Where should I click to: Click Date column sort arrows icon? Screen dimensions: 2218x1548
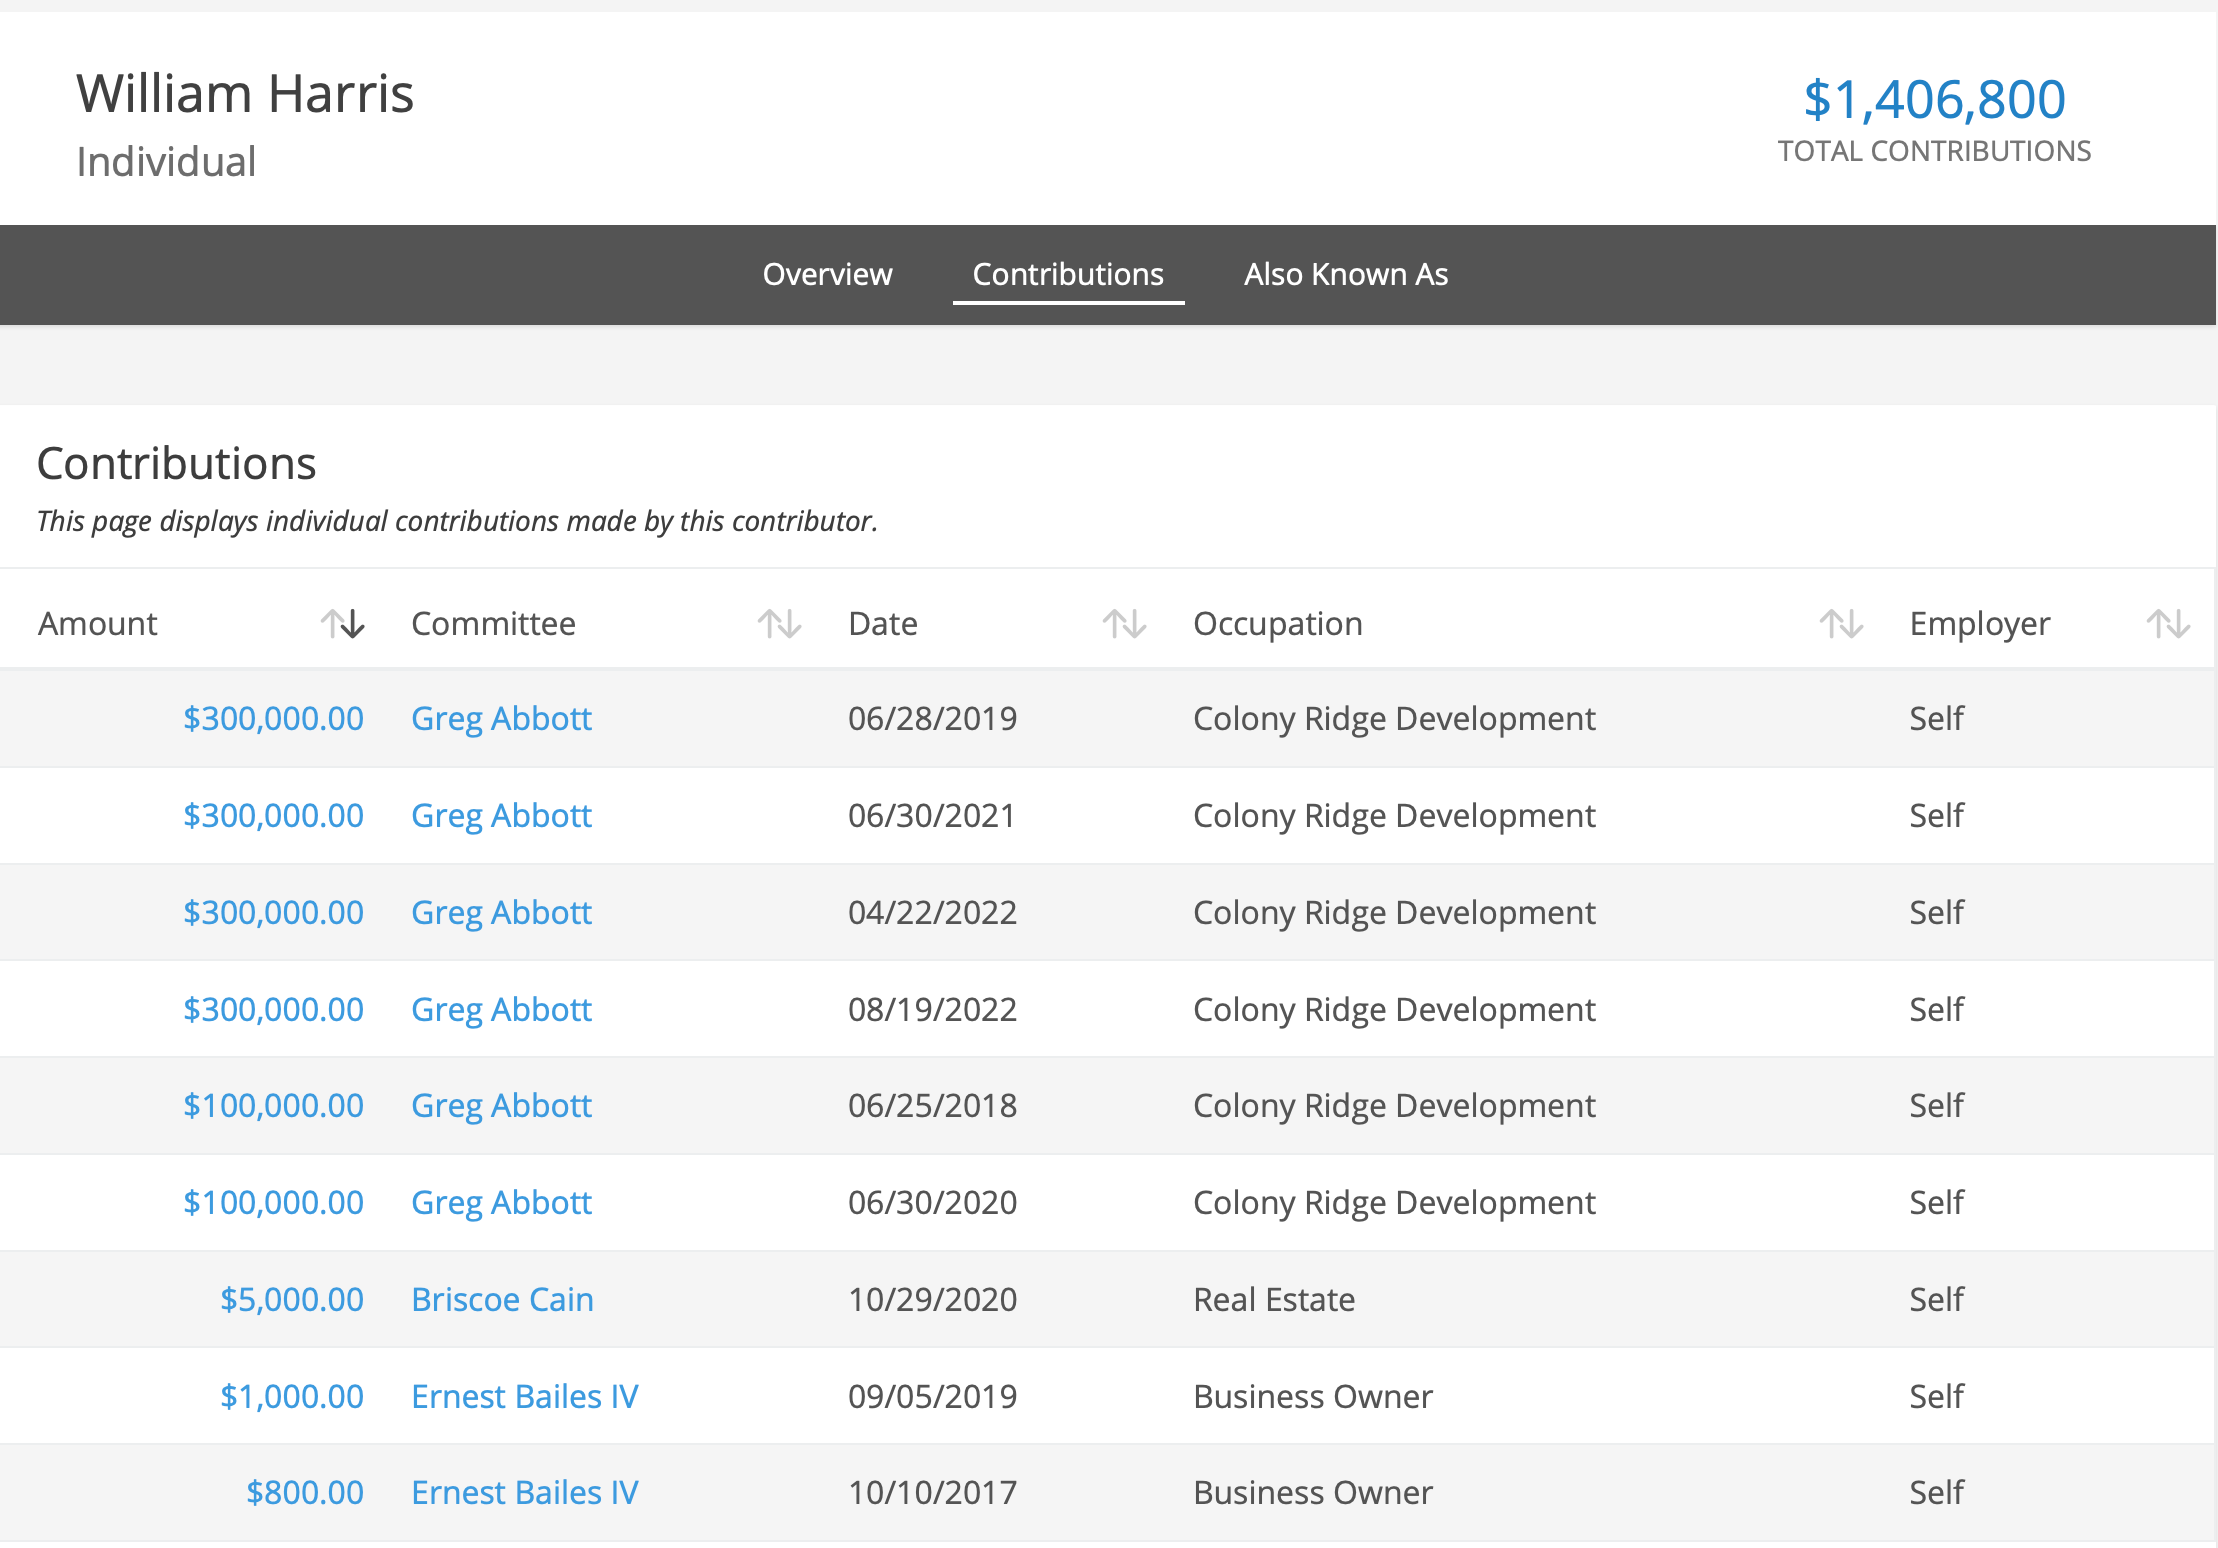pyautogui.click(x=1124, y=624)
